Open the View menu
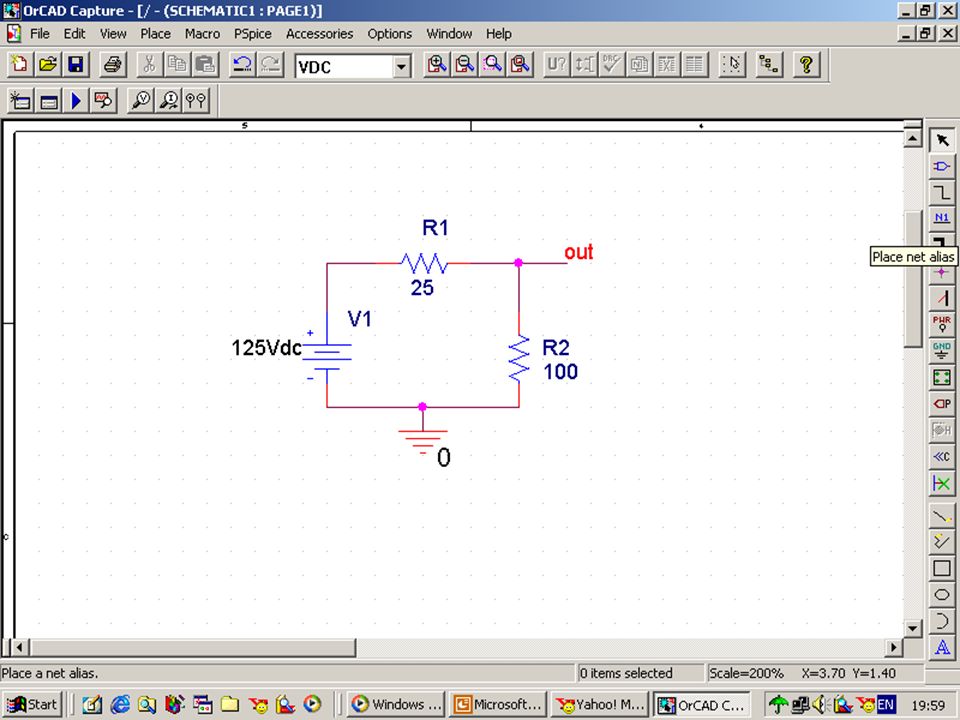 [x=113, y=34]
